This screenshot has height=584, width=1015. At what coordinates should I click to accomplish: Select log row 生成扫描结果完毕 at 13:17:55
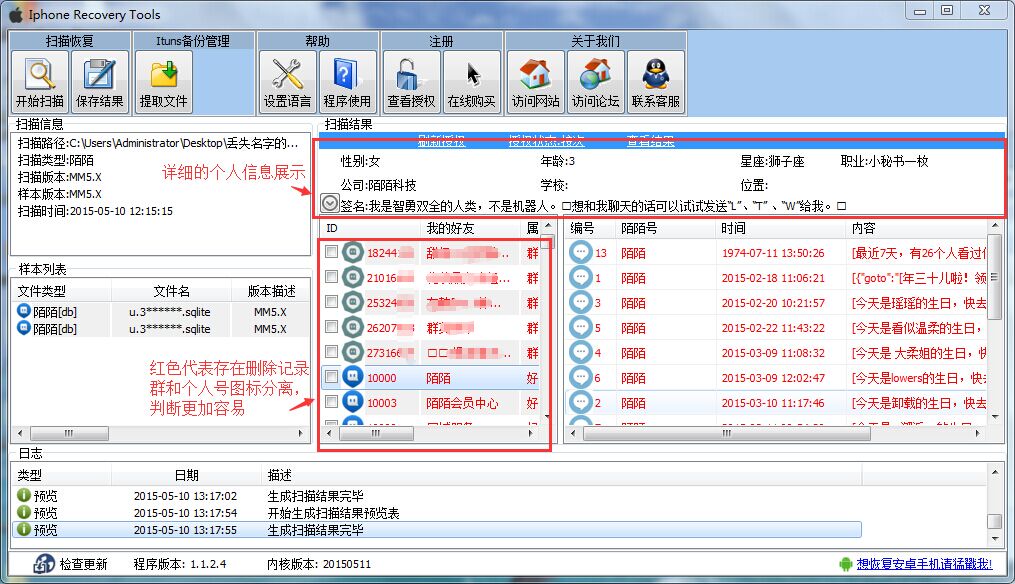pyautogui.click(x=437, y=530)
